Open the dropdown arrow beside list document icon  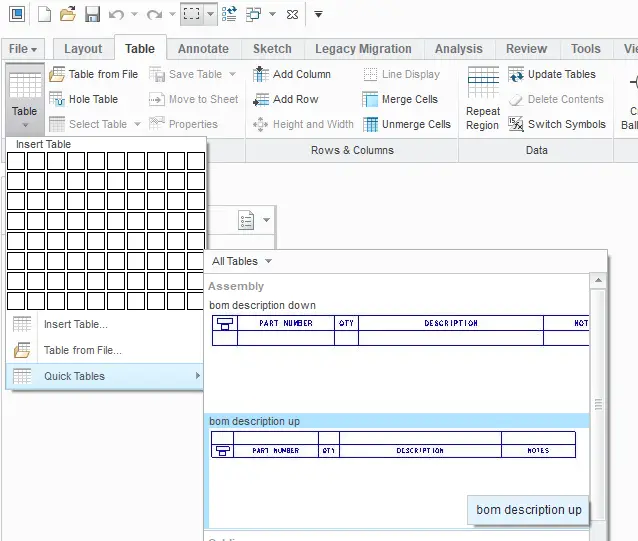tap(267, 220)
